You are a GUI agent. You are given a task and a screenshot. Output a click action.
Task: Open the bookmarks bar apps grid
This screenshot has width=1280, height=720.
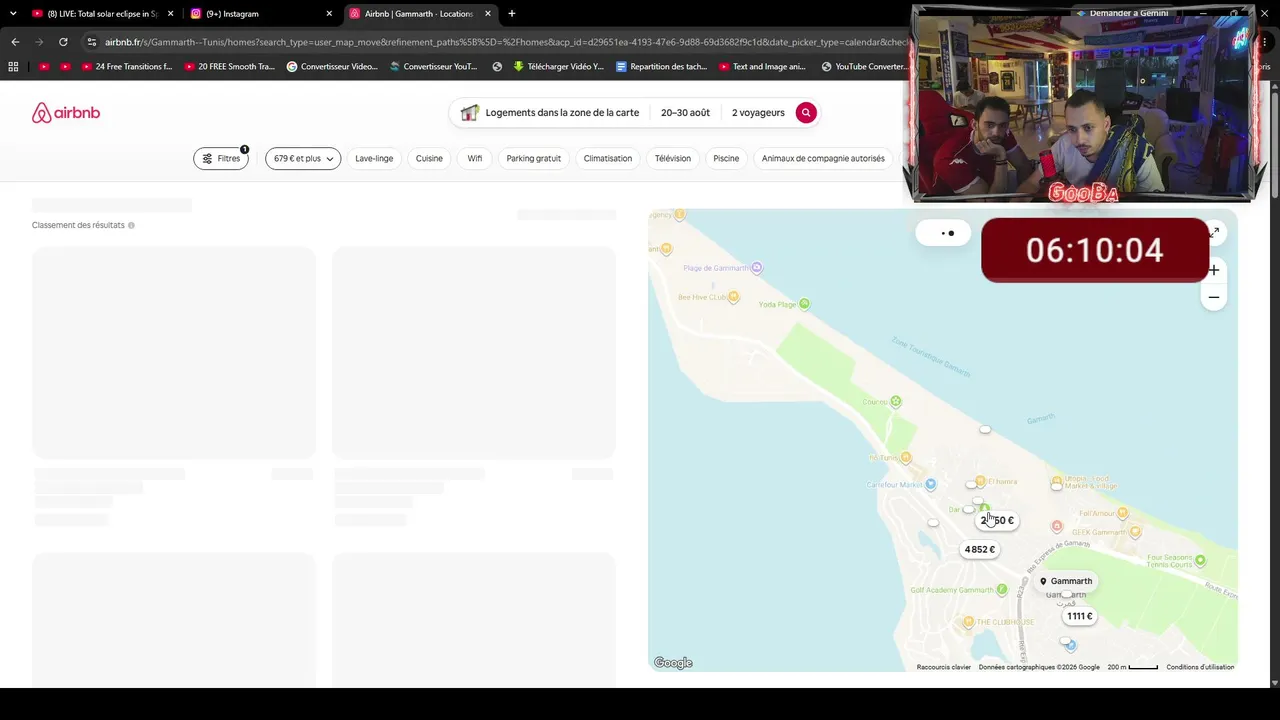13,67
